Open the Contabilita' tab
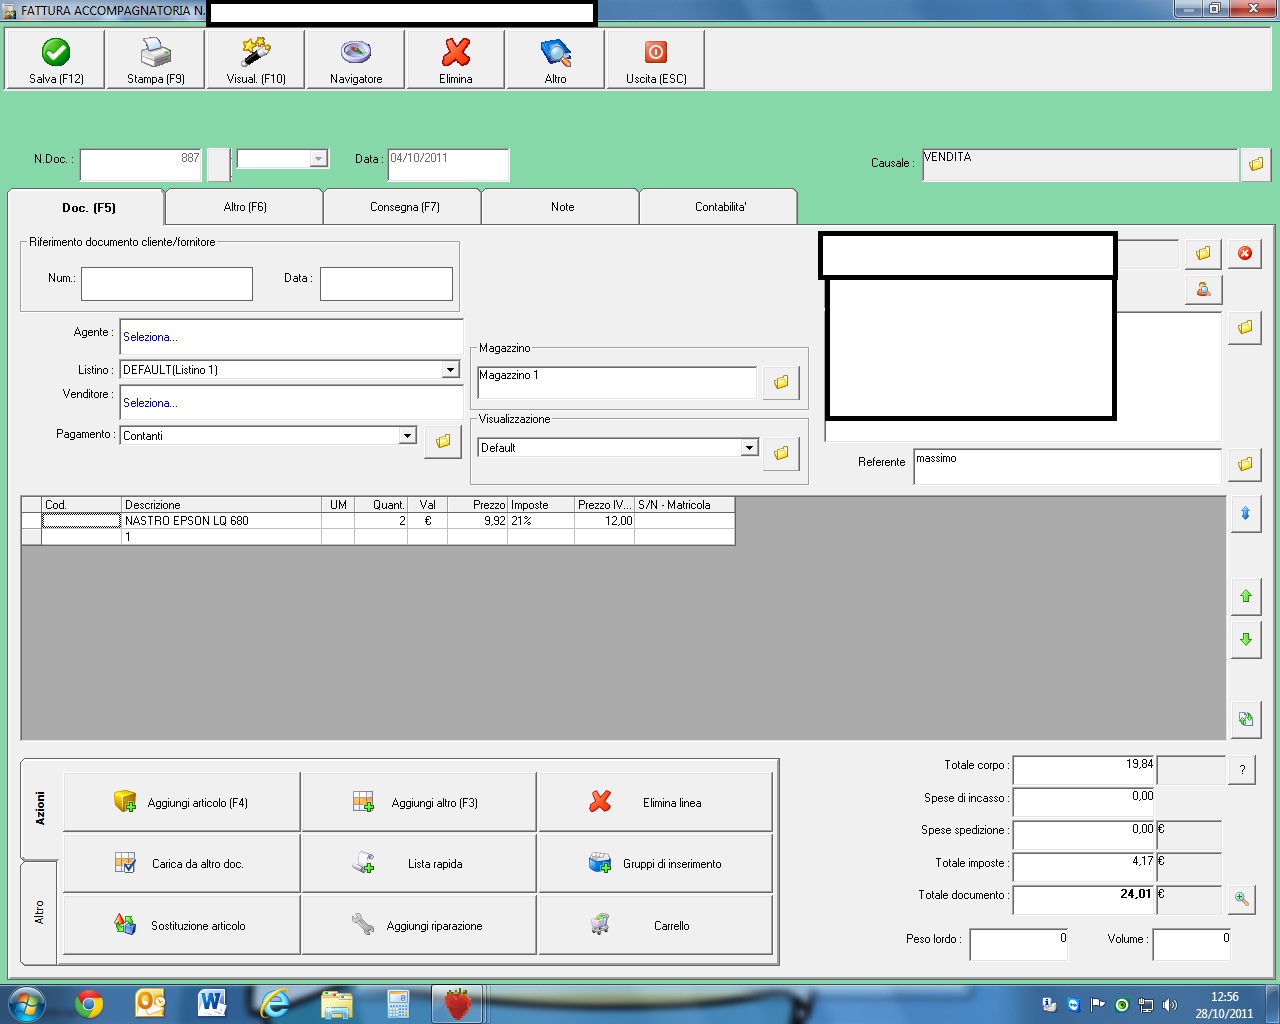Screen dimensions: 1280x1024 pos(720,207)
